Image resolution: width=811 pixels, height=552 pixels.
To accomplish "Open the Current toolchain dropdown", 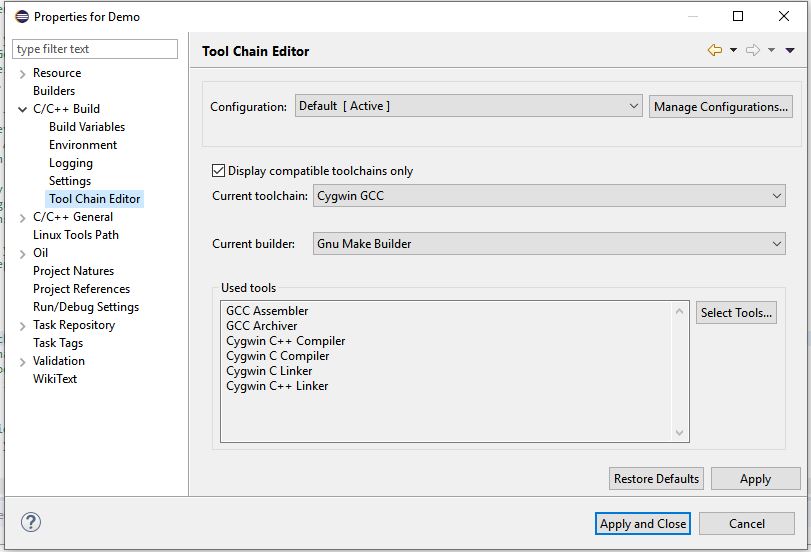I will [x=549, y=196].
